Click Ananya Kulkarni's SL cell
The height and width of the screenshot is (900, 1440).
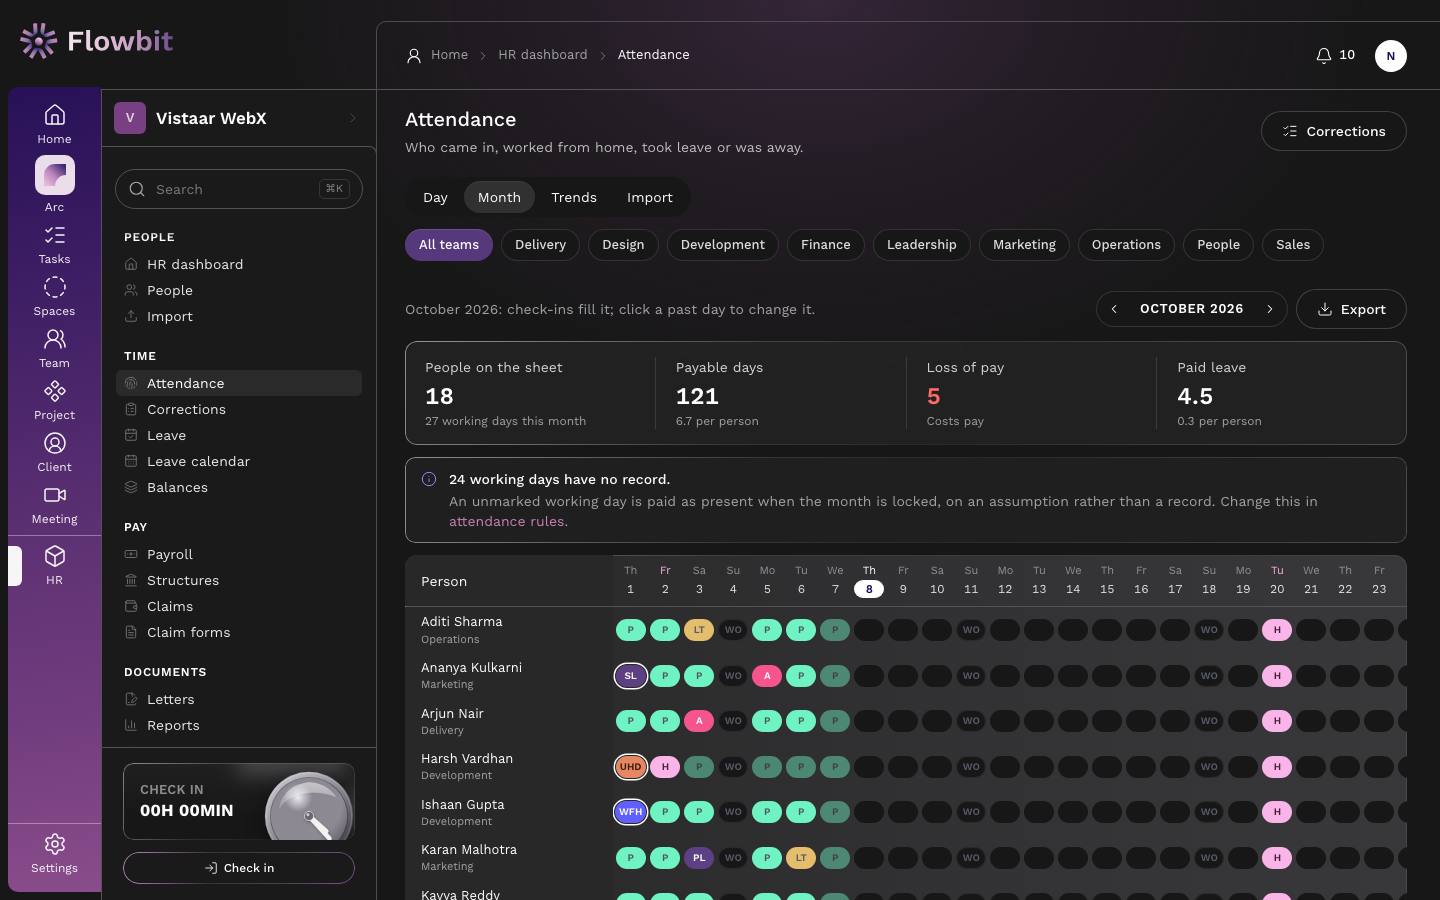[x=631, y=676]
